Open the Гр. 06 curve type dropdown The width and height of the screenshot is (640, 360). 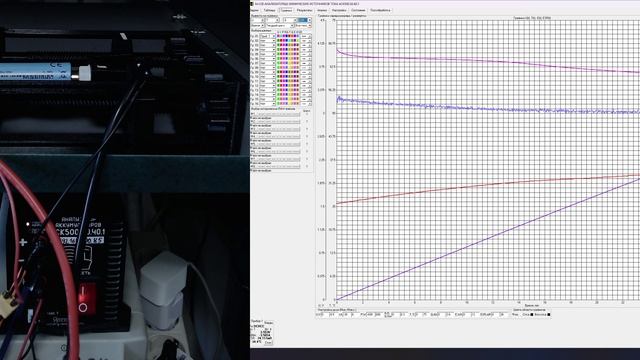click(267, 58)
